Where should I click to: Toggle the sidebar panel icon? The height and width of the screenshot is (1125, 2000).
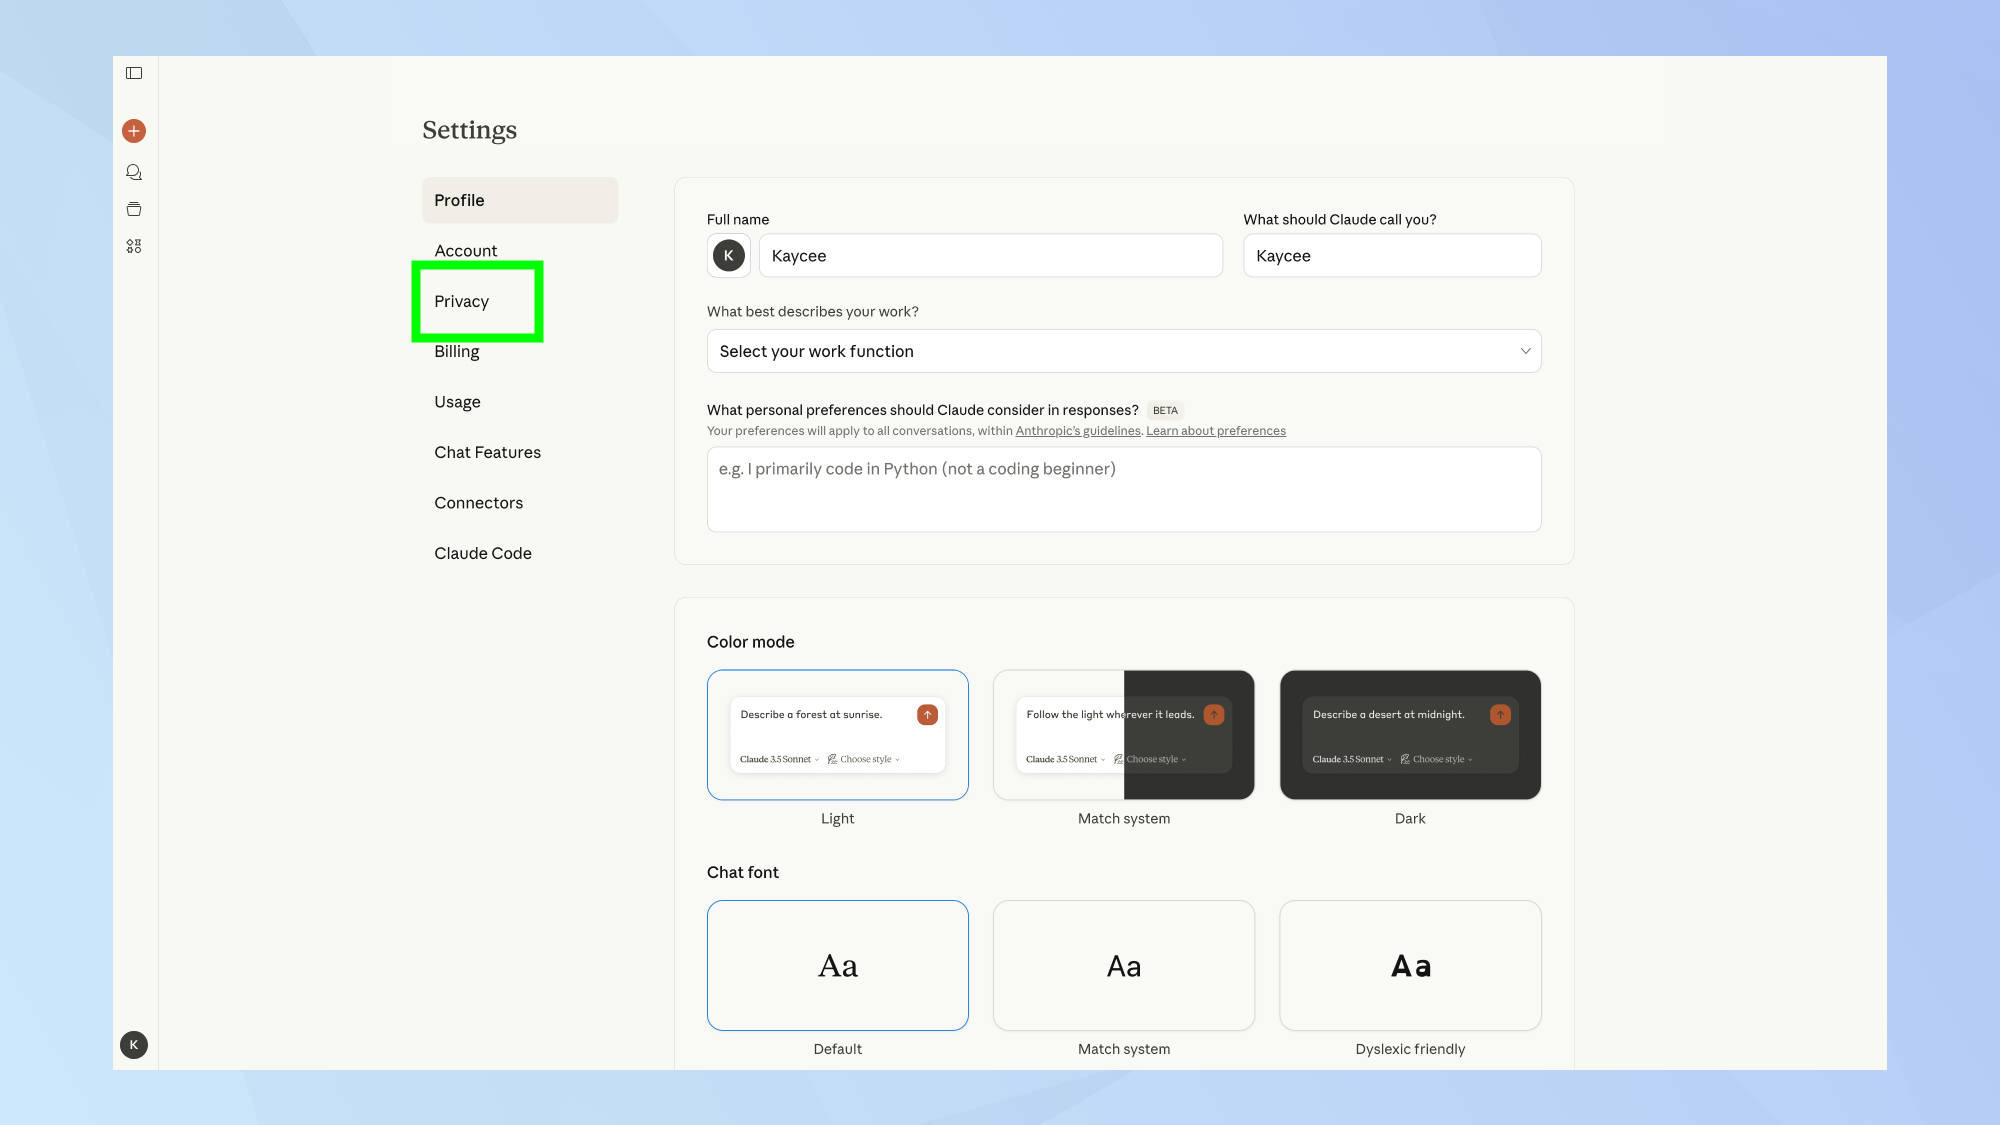tap(134, 73)
